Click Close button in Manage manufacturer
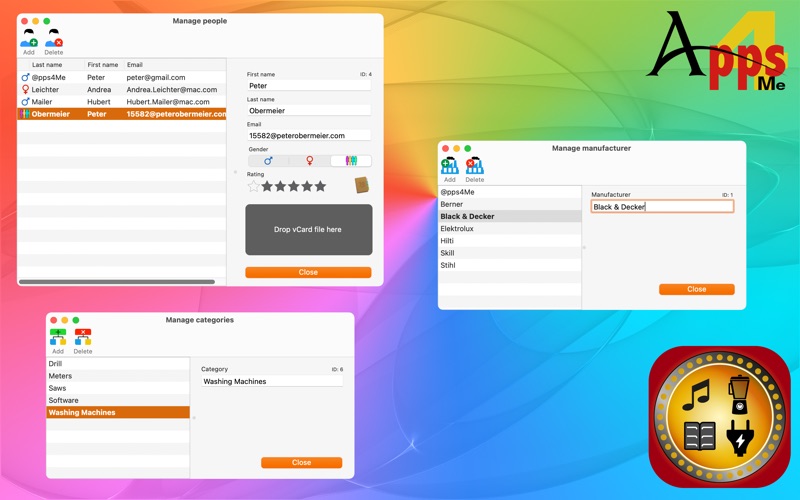This screenshot has height=500, width=800. tap(696, 289)
